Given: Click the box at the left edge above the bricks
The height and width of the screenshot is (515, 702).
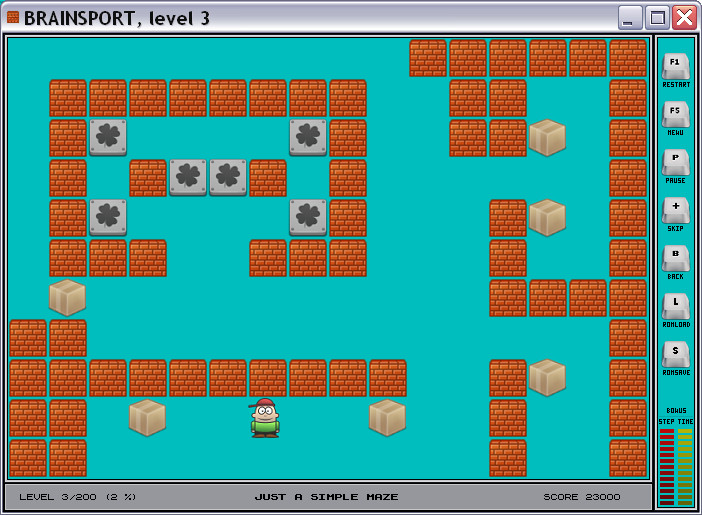Looking at the screenshot, I should (67, 297).
